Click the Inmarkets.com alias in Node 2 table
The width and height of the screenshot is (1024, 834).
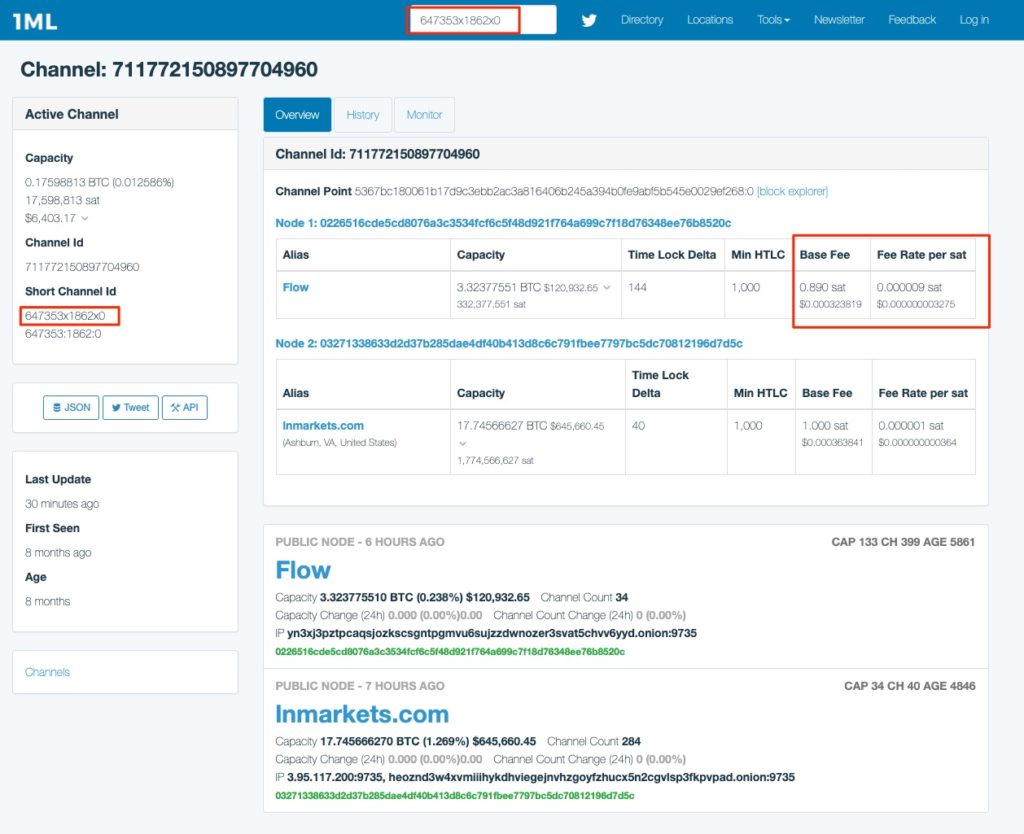tap(323, 426)
